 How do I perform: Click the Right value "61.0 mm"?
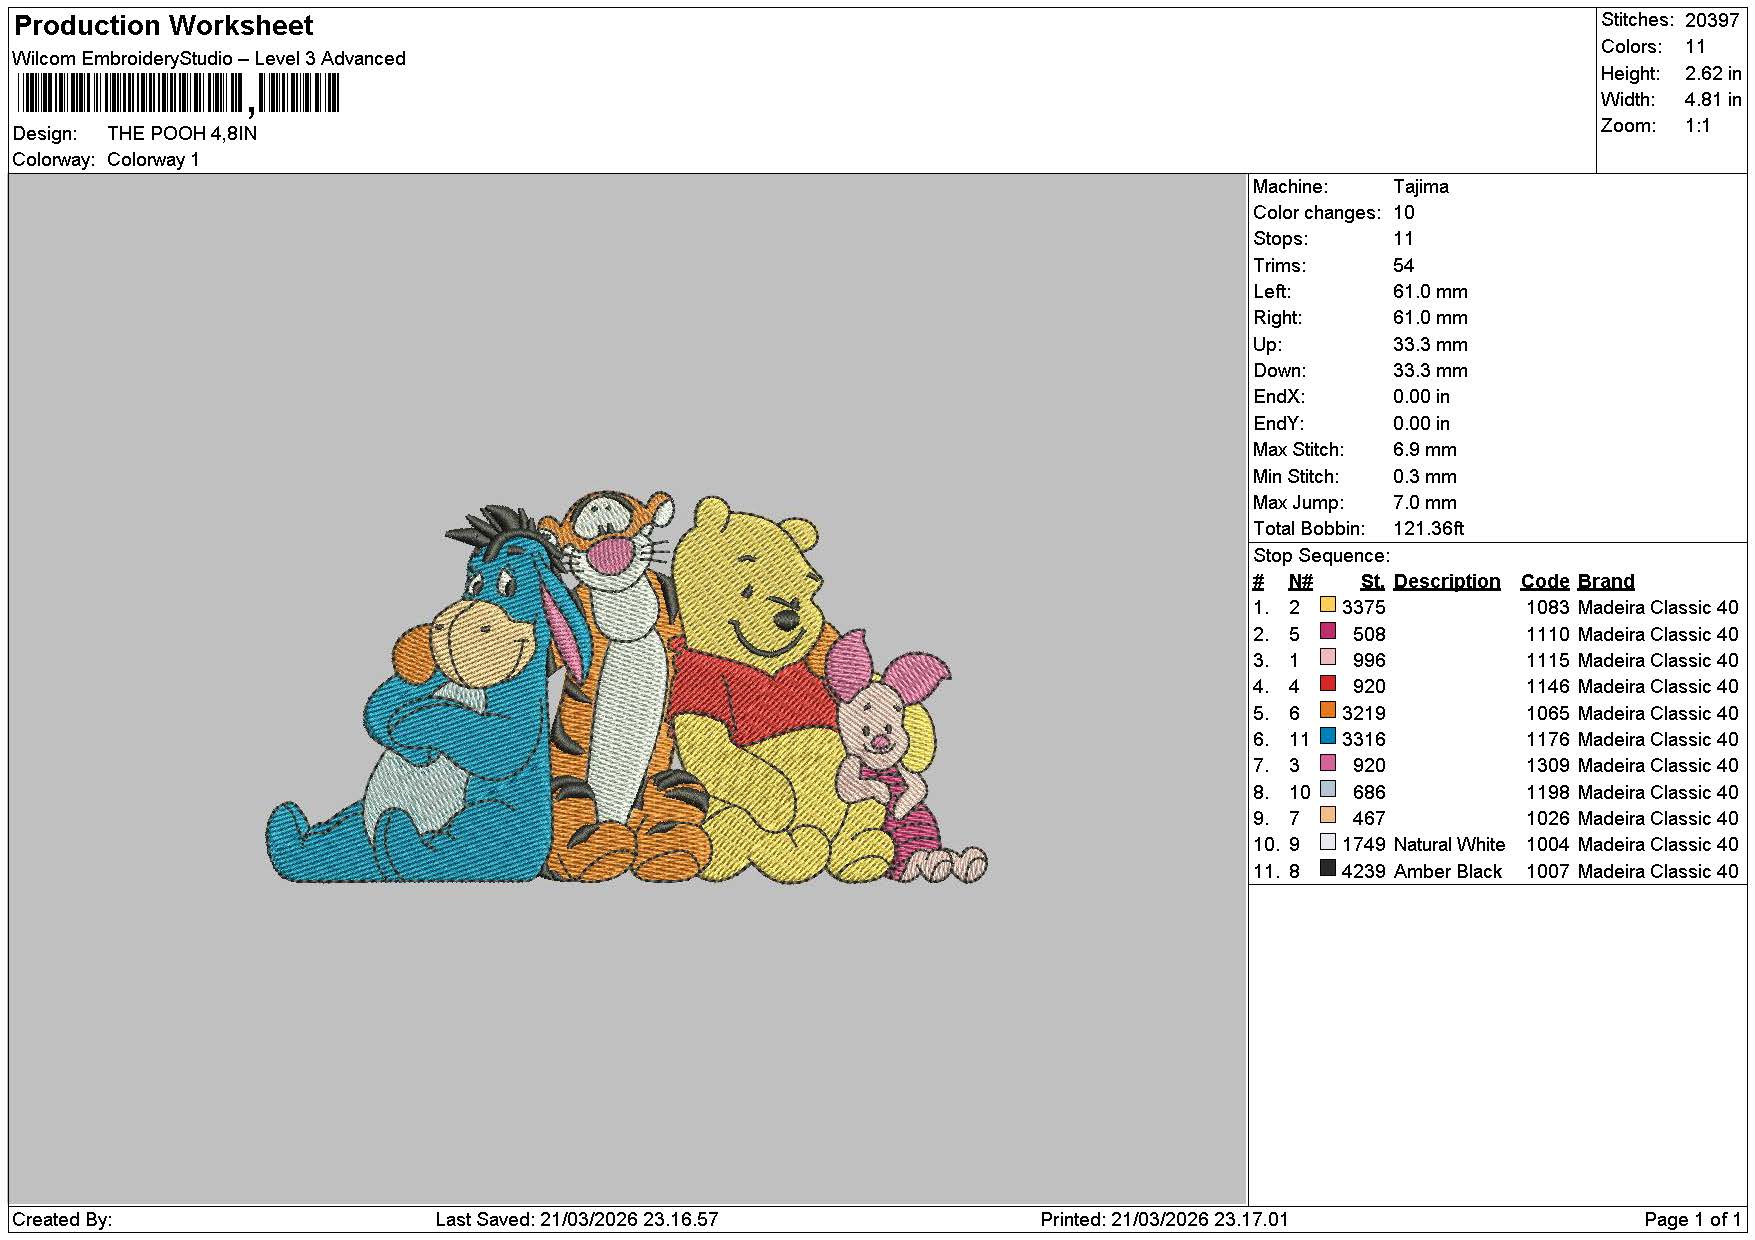coord(1430,318)
